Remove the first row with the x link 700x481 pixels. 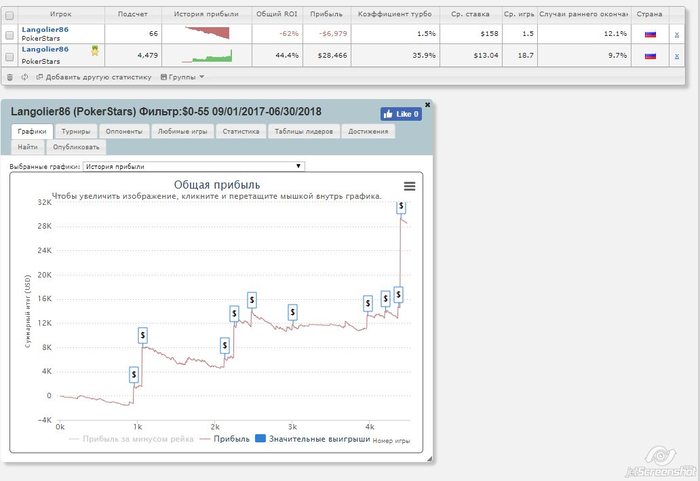point(677,34)
